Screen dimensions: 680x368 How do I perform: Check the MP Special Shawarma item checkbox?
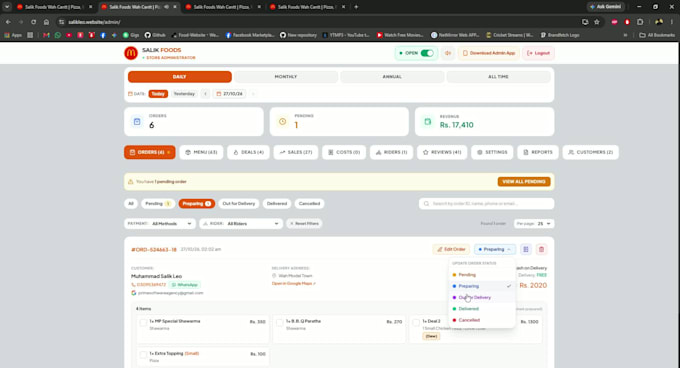point(143,322)
